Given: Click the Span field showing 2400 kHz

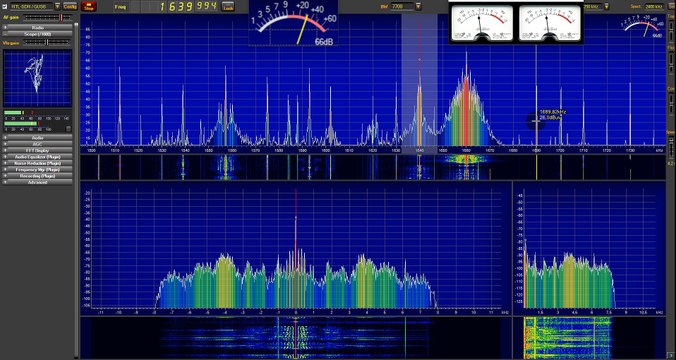Looking at the screenshot, I should pos(654,6).
